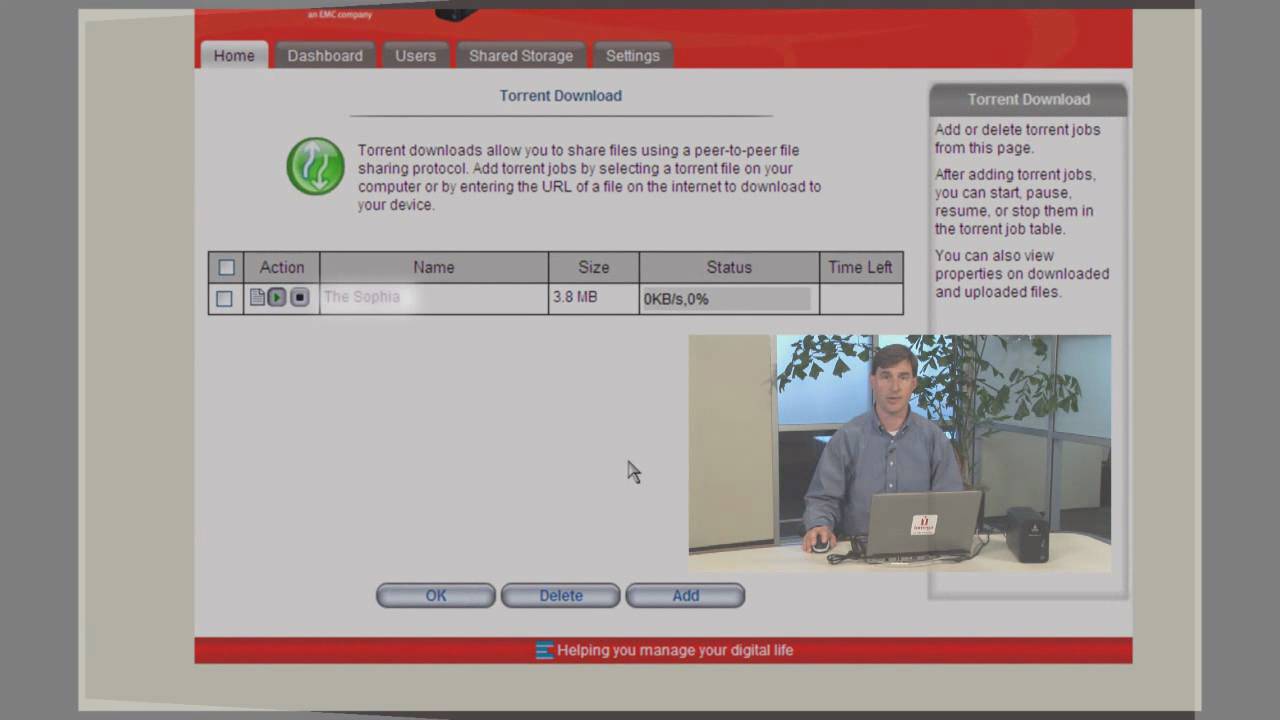Click the torrent progress bar showing 0KB/s,0%
This screenshot has width=1280, height=720.
(x=727, y=299)
